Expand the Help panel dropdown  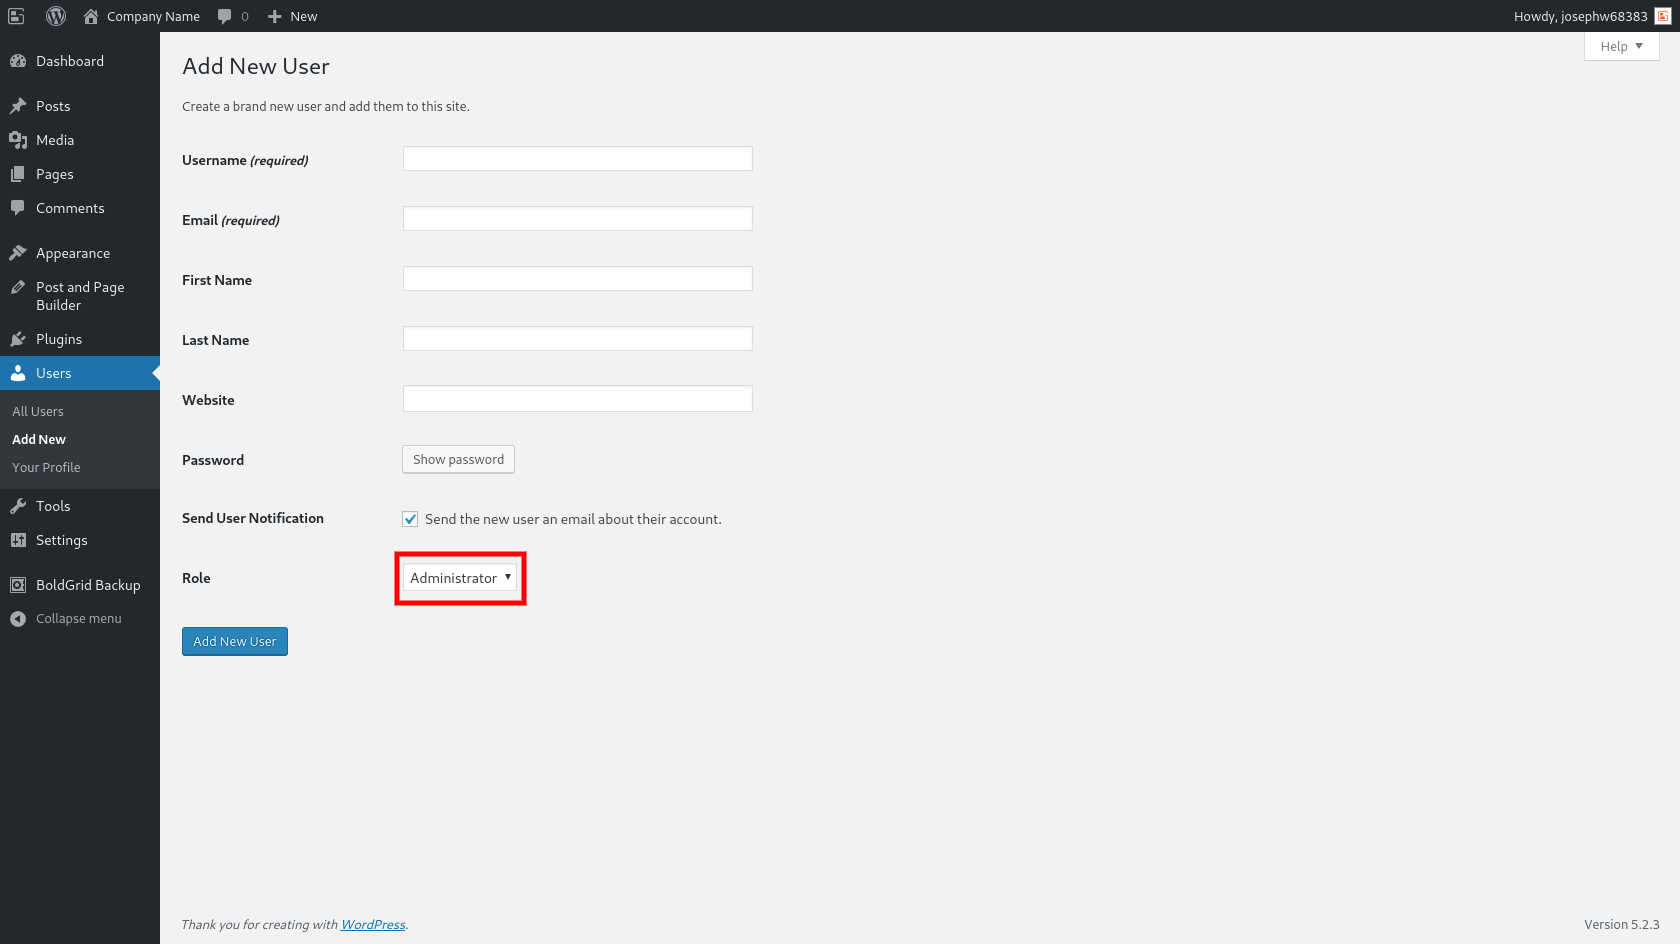(x=1620, y=46)
